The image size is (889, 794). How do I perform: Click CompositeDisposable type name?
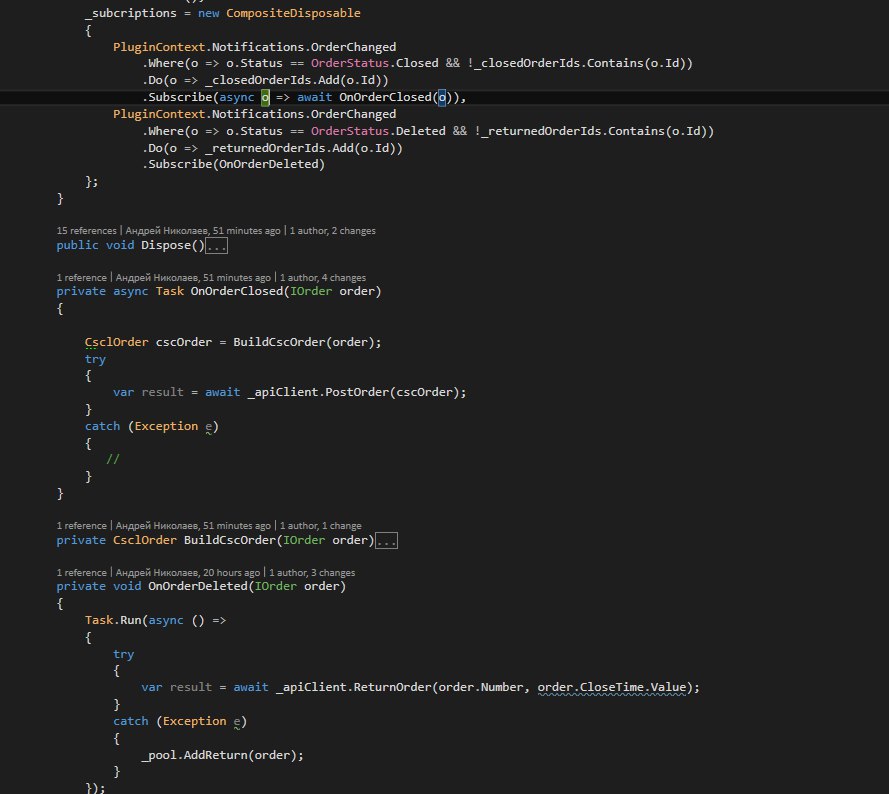tap(293, 13)
